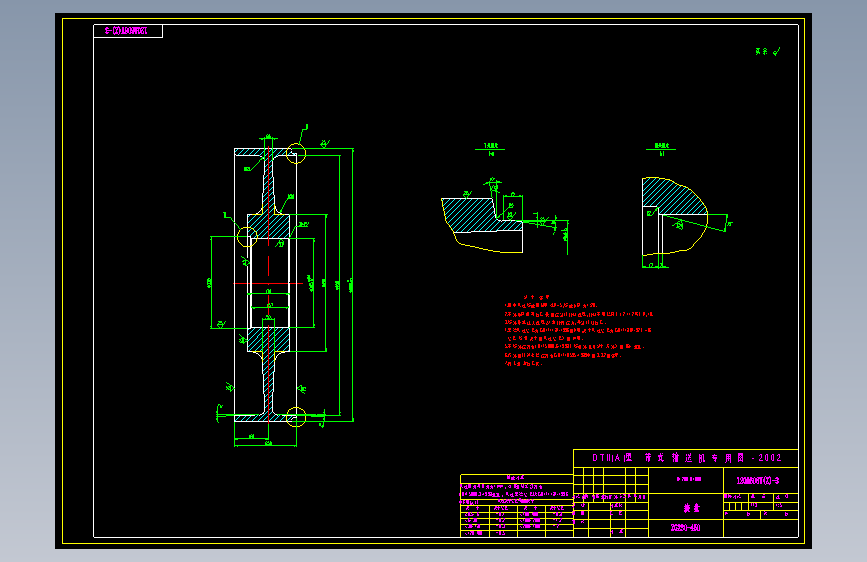This screenshot has width=867, height=562.
Task: Select the outermost vertical diameter dimension on the right
Action: coord(352,285)
